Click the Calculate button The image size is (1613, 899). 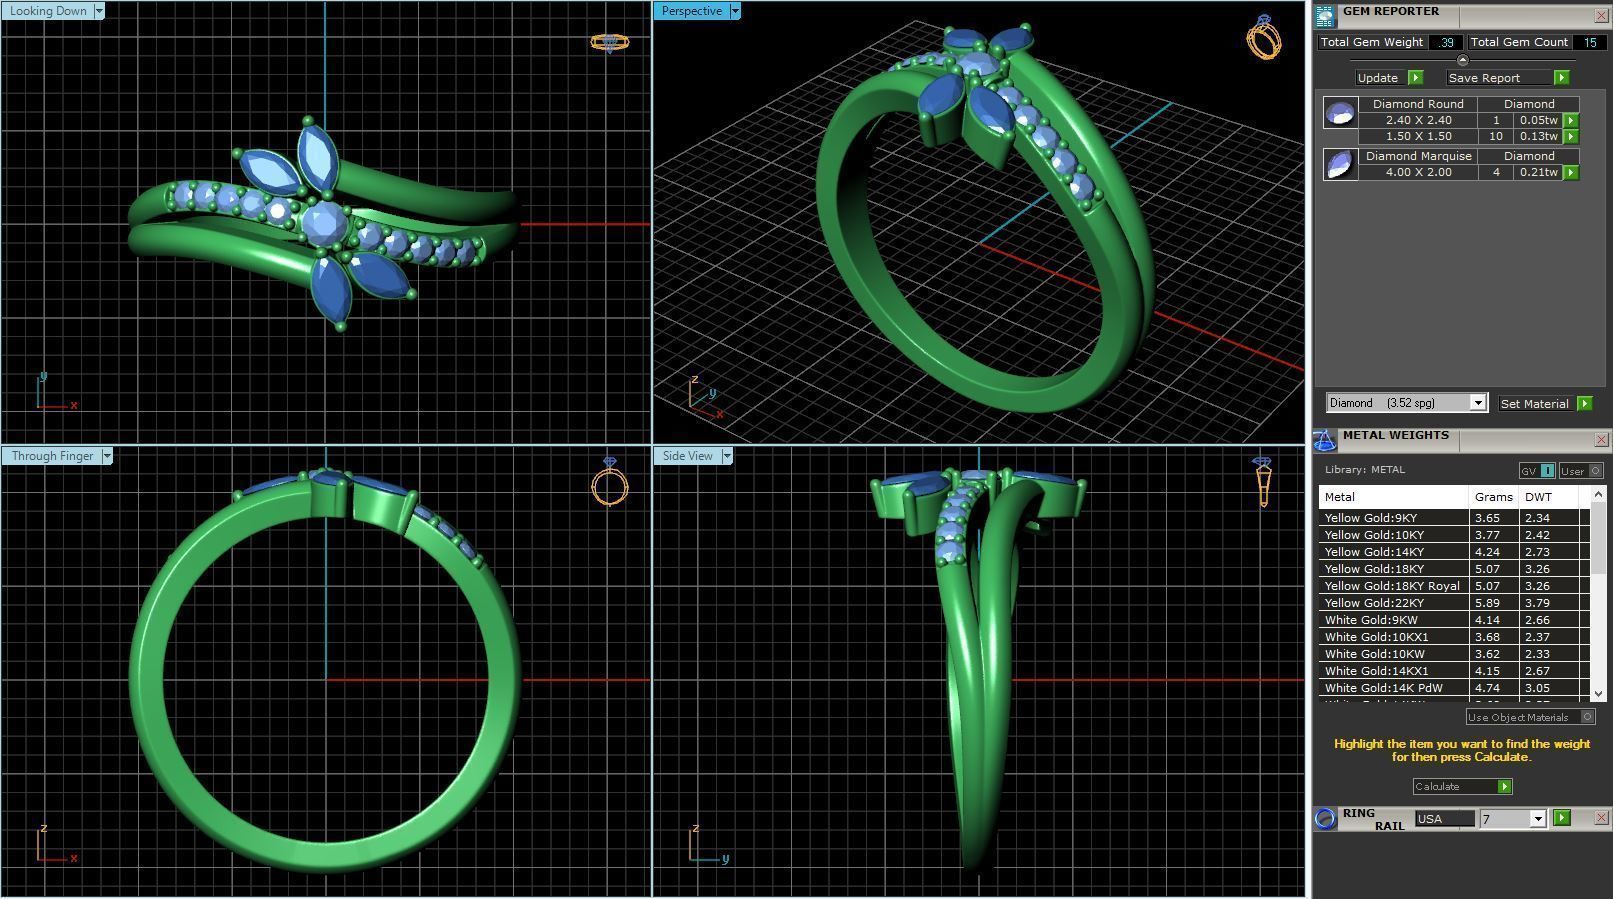click(1461, 787)
